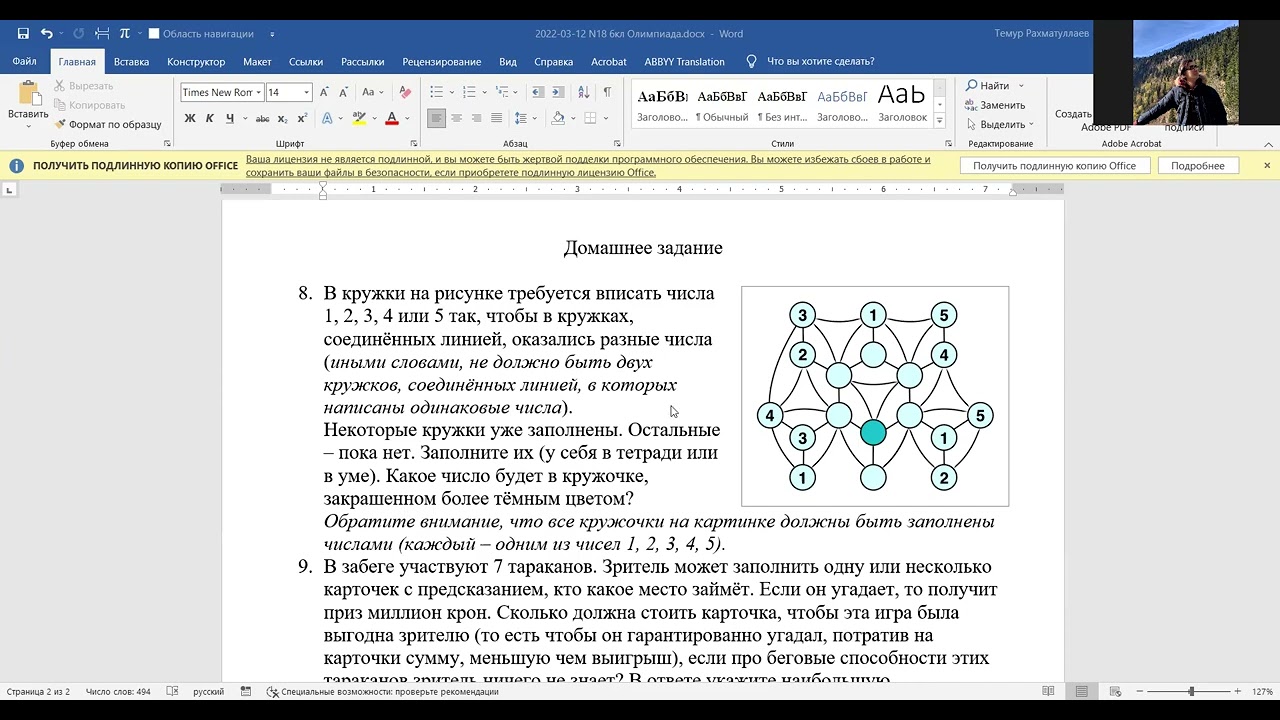Open text effects glowing A icon
This screenshot has height=720, width=1280.
(x=327, y=118)
